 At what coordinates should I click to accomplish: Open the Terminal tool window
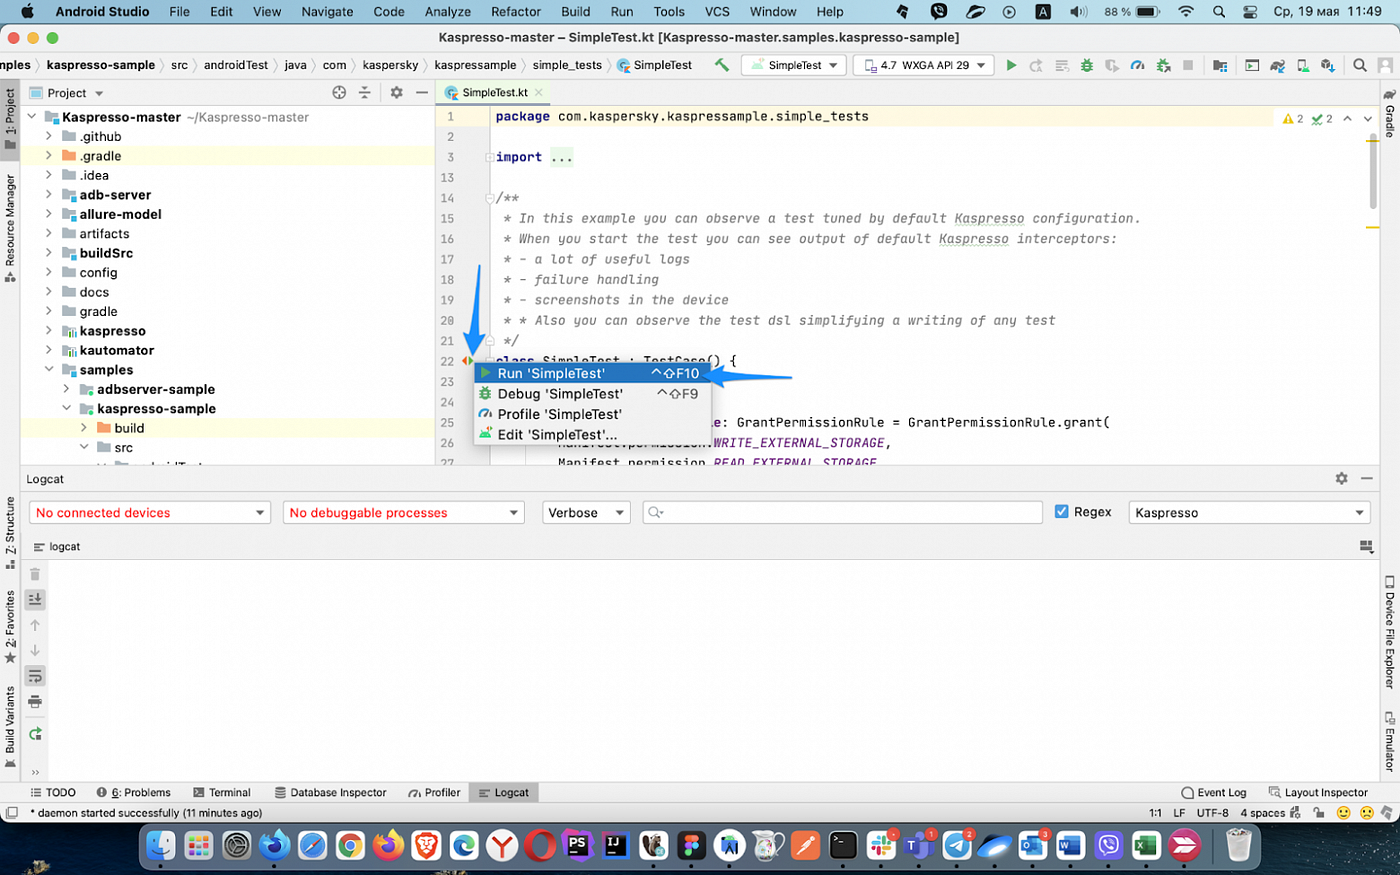coord(222,793)
